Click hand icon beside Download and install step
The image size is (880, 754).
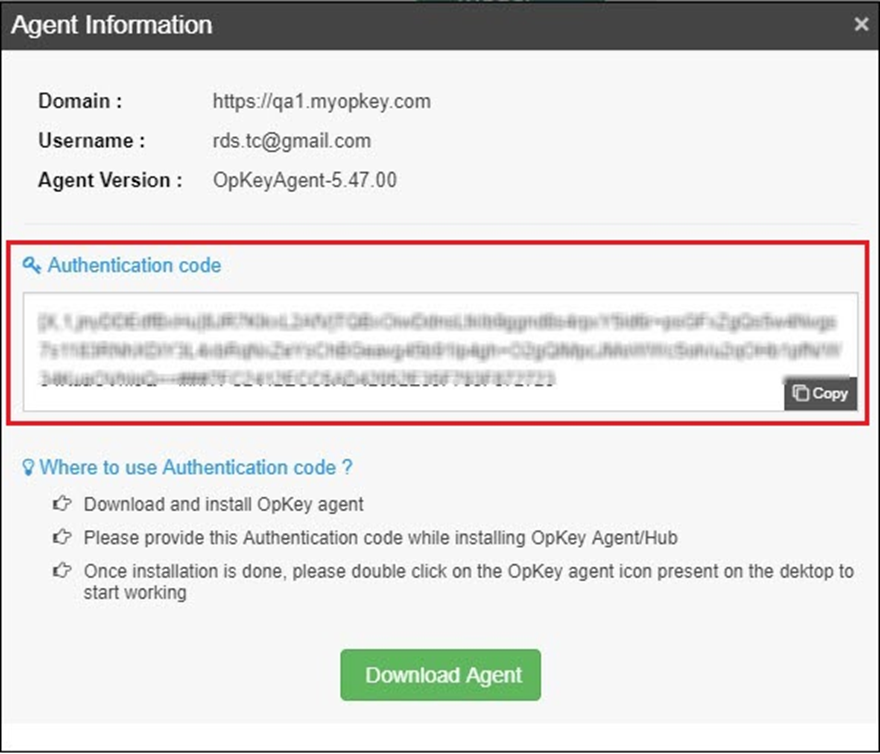click(x=62, y=505)
